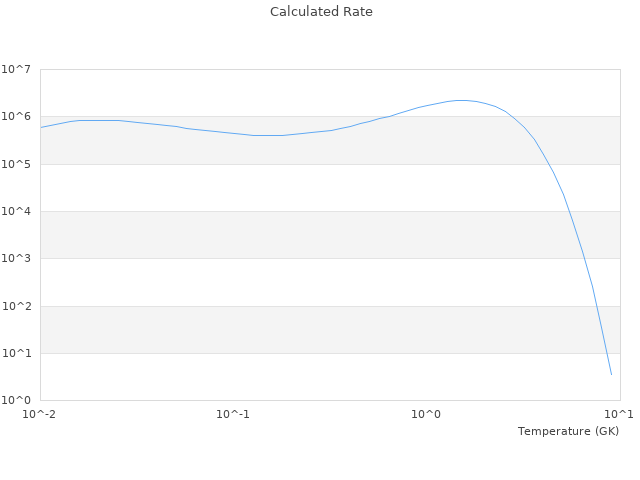Click the 10^7 y-axis tick label
The image size is (640, 480).
click(16, 70)
